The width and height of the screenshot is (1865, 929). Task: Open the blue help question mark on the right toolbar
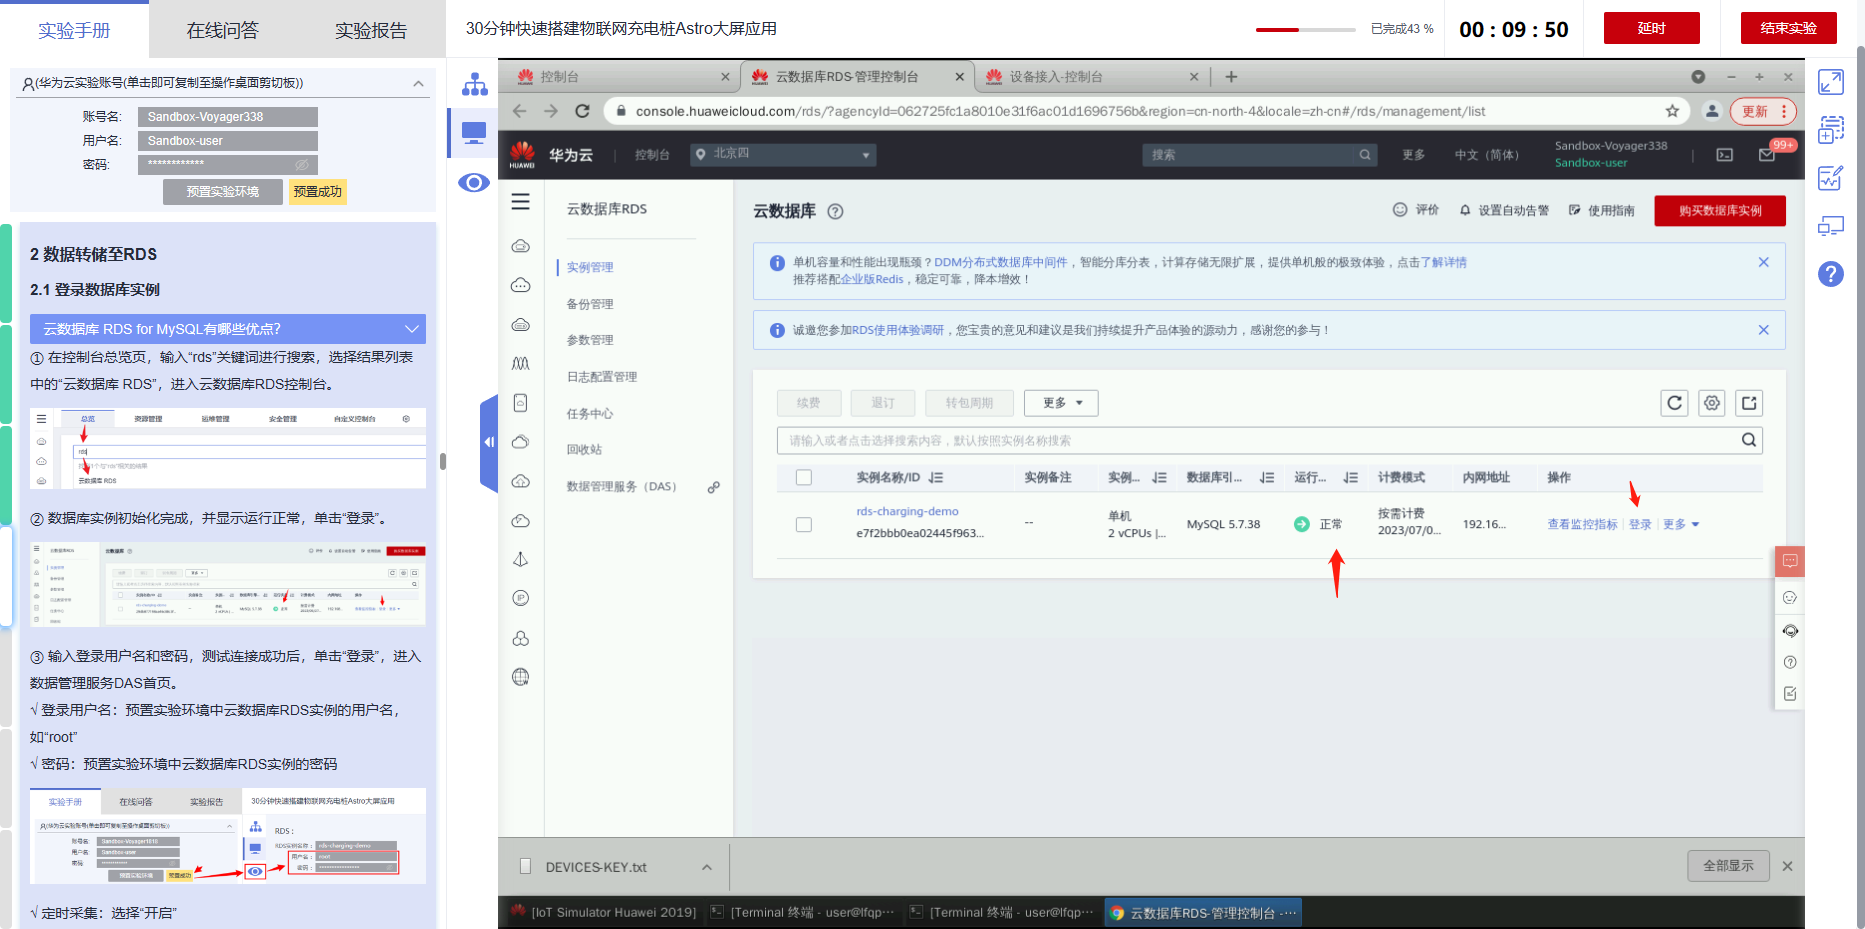coord(1831,274)
